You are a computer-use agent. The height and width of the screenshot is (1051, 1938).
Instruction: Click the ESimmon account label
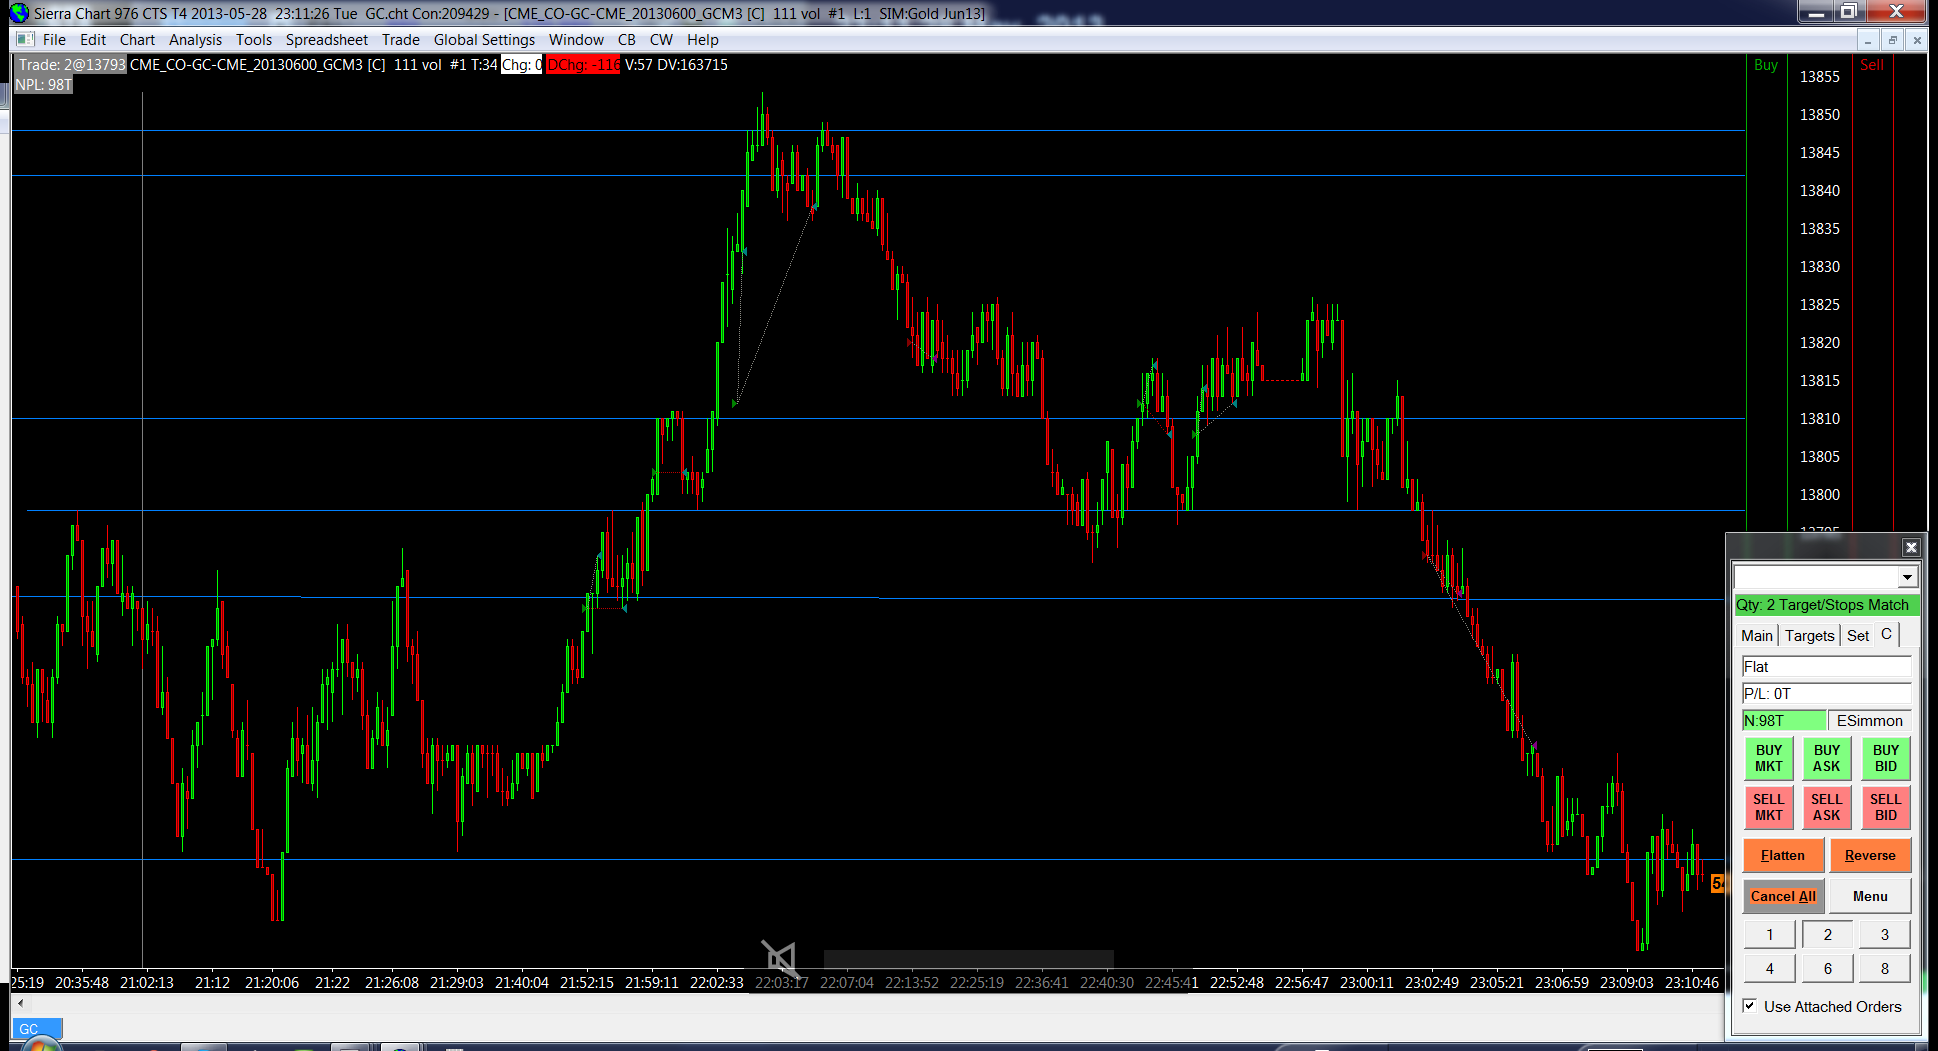(1869, 721)
